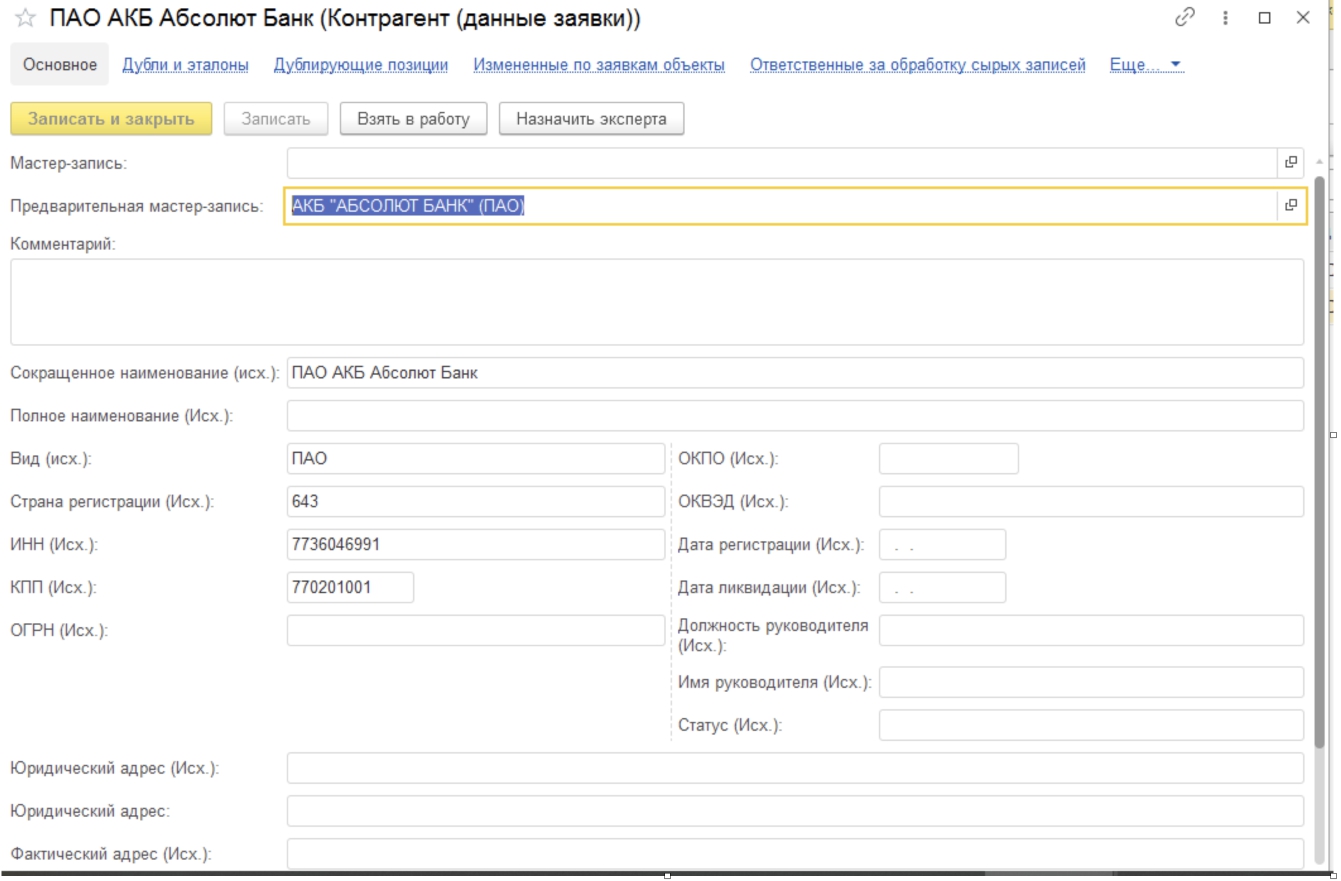The image size is (1341, 881).
Task: Go to Дублирующие позиции tab
Action: (x=361, y=65)
